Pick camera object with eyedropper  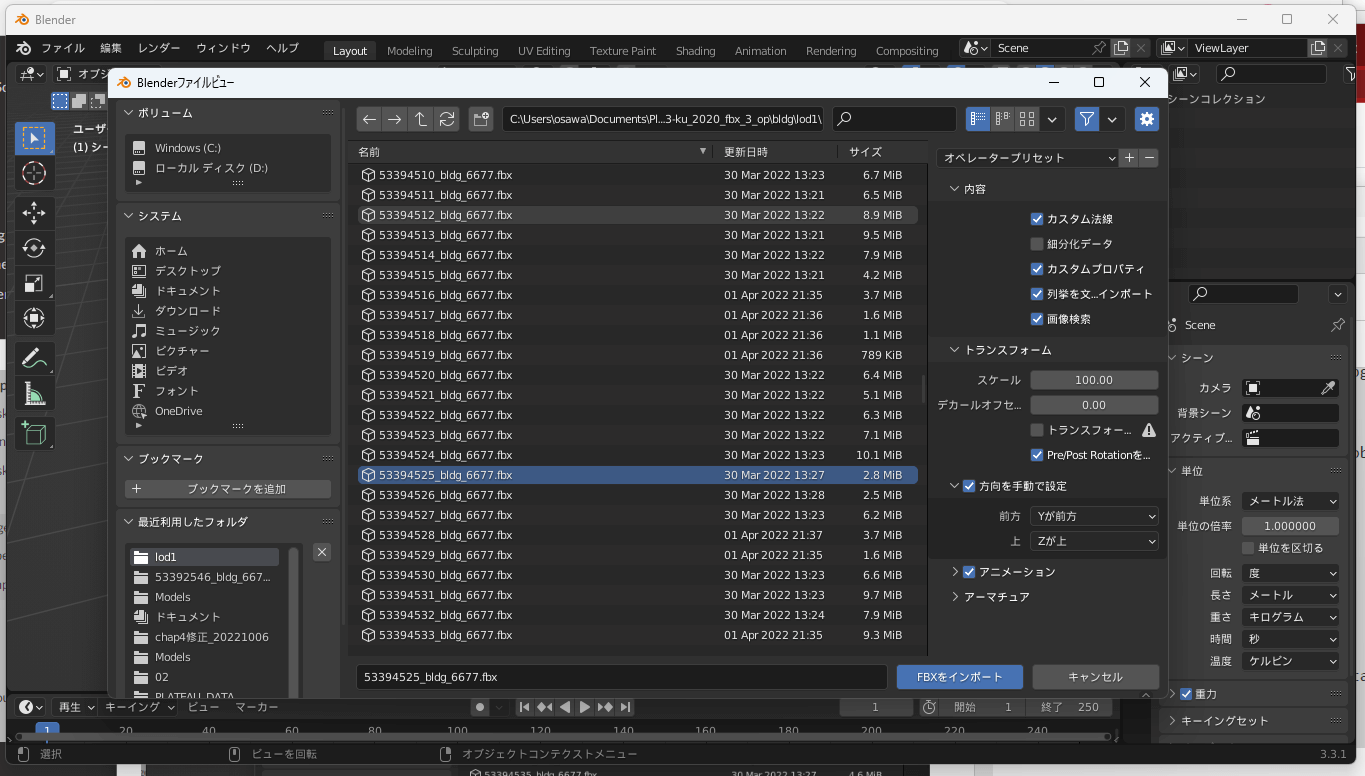tap(1328, 388)
